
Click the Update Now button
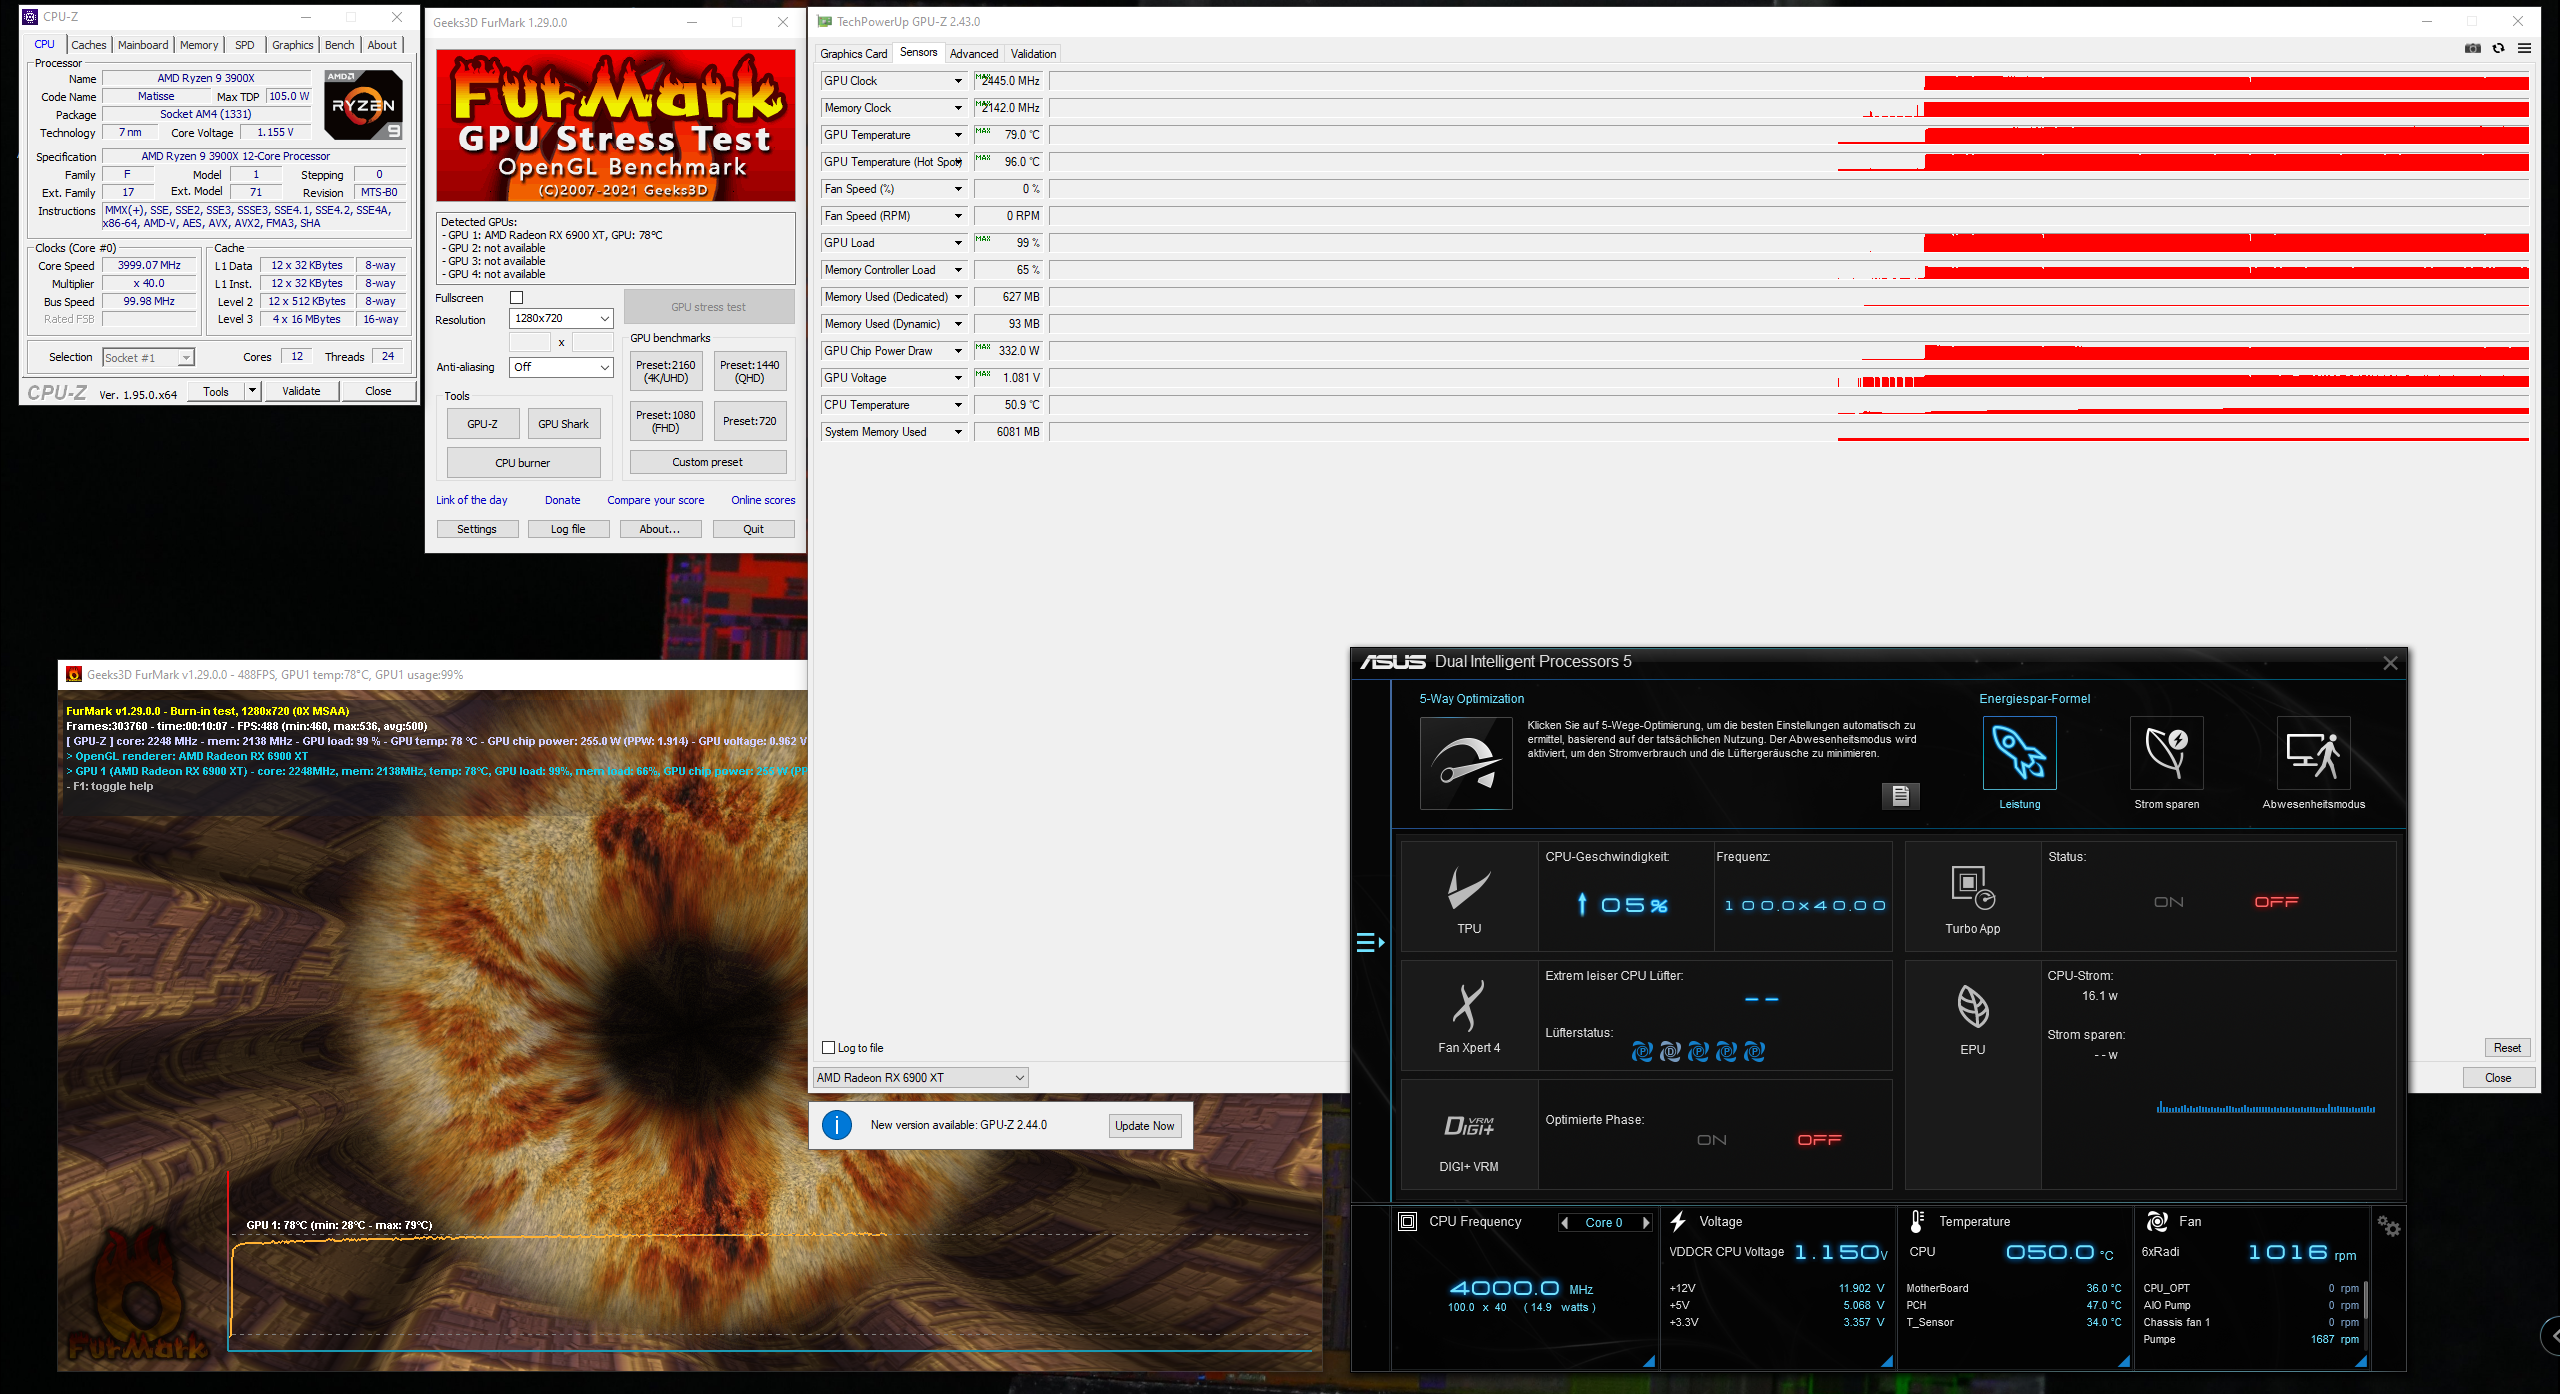pos(1144,1125)
